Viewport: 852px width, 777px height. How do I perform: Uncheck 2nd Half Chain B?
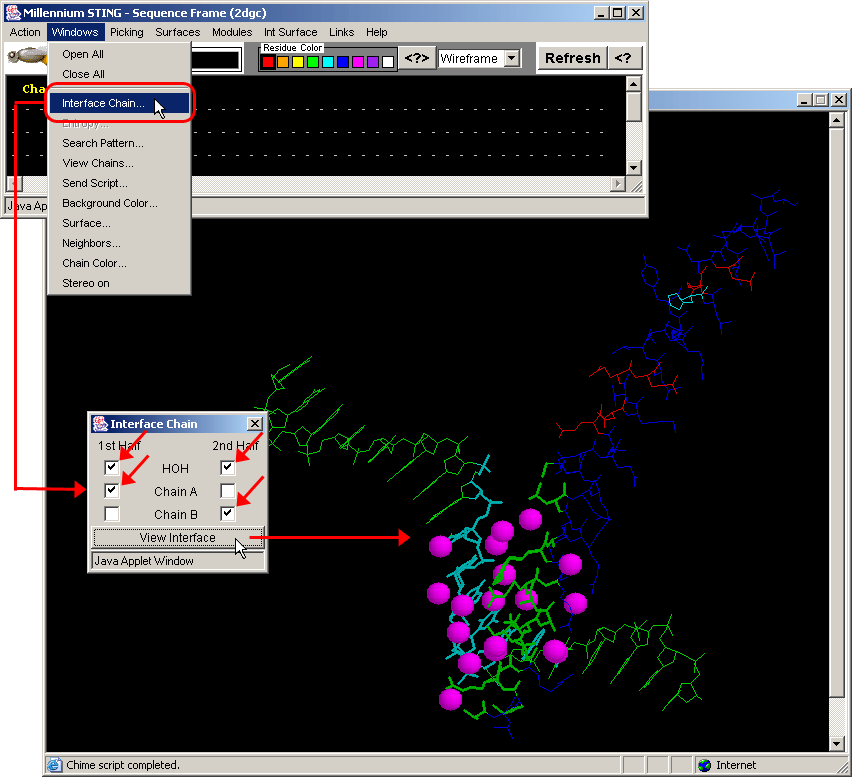(x=228, y=513)
